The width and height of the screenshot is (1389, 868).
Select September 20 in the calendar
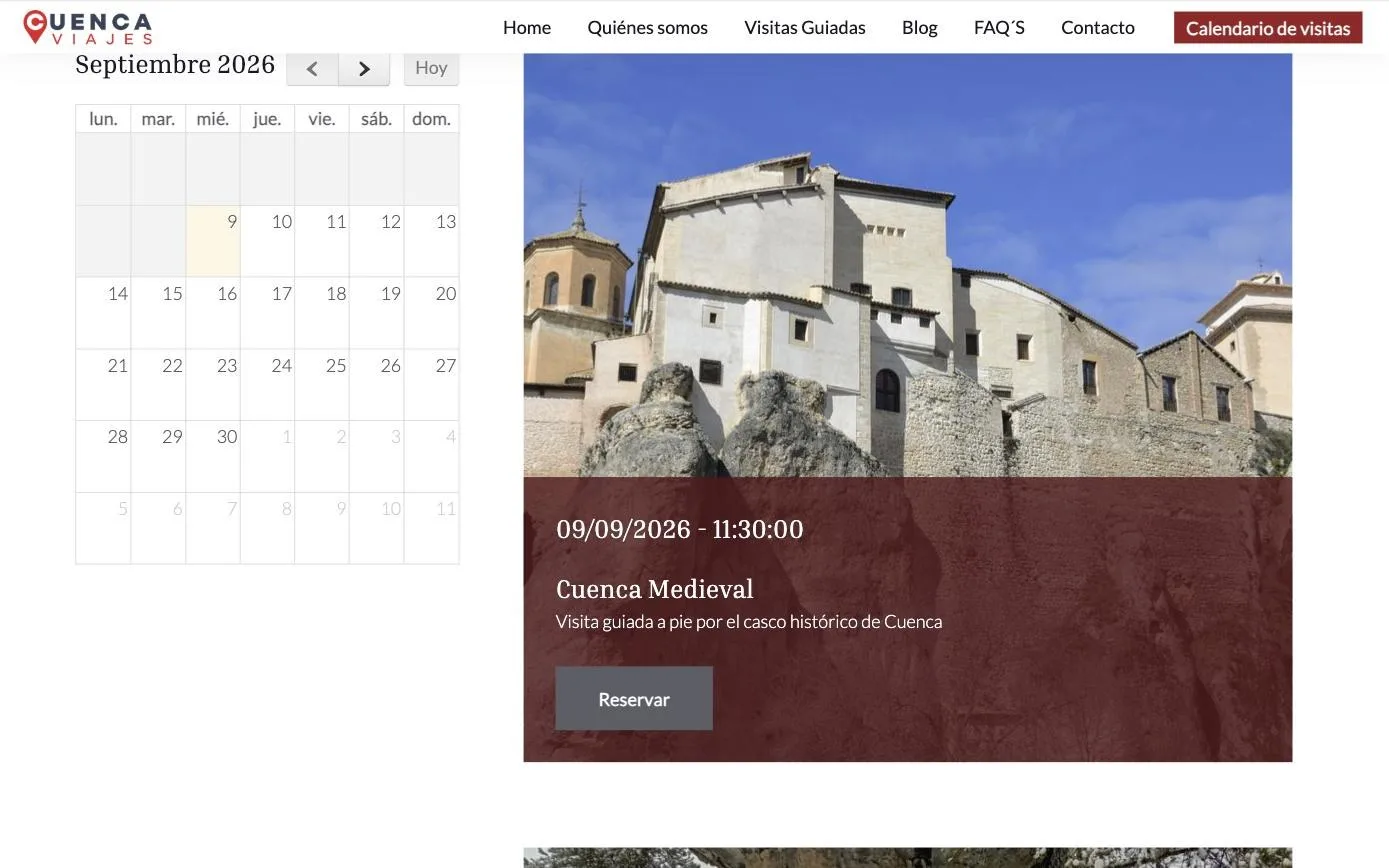pos(432,313)
